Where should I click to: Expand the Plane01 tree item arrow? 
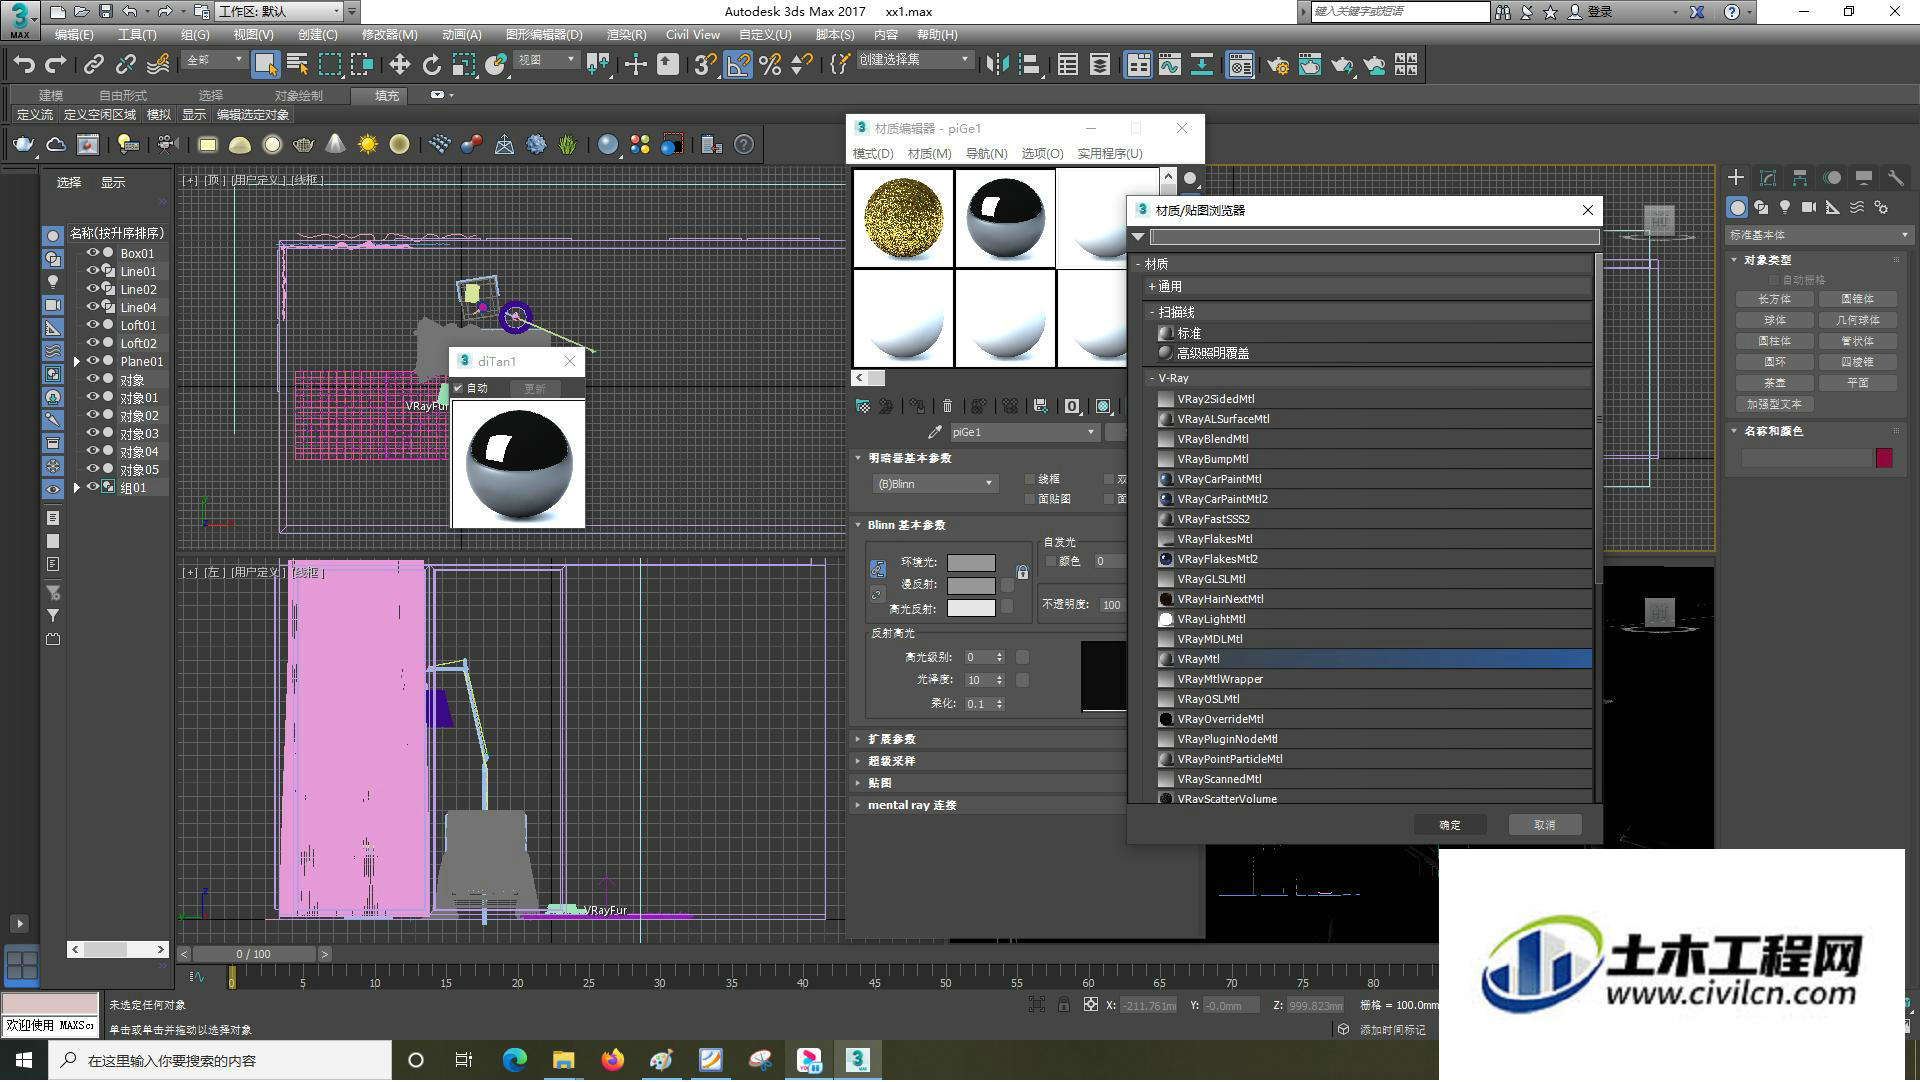(x=77, y=361)
